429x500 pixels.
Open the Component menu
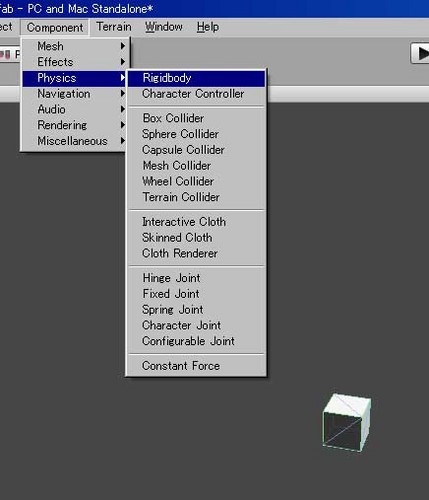pyautogui.click(x=55, y=27)
